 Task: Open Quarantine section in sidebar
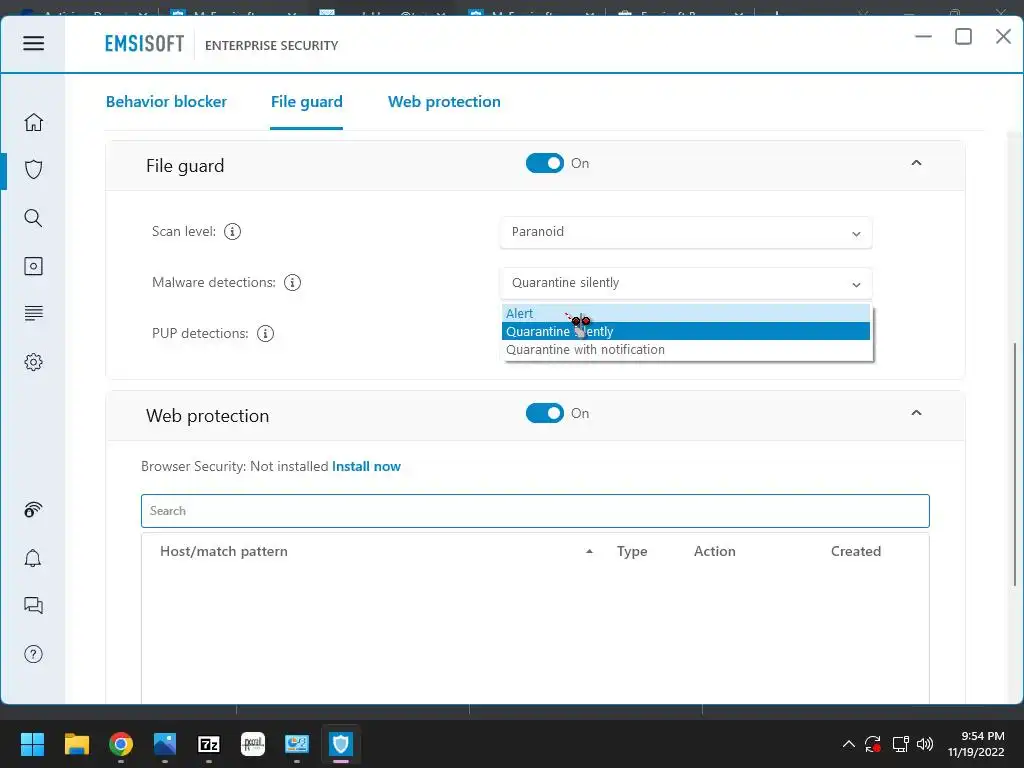[33, 266]
